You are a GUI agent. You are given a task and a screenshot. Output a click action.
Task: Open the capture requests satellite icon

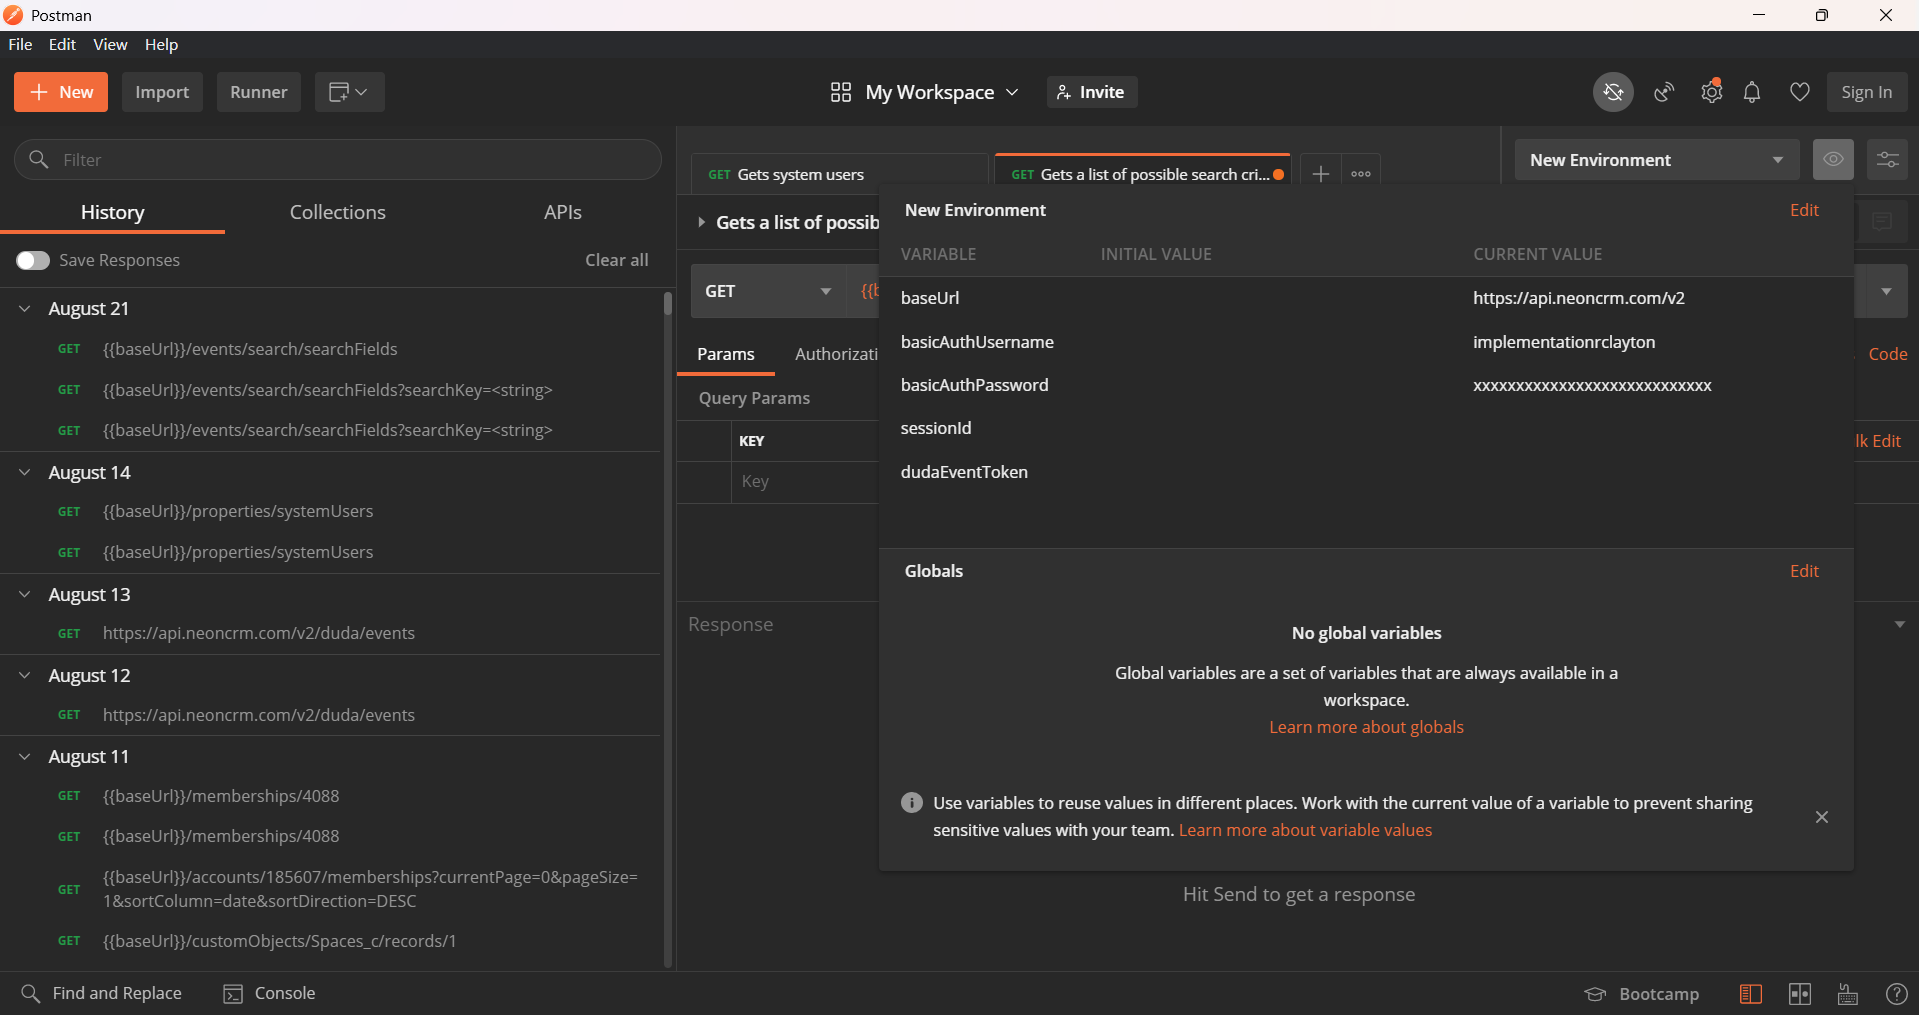[1664, 92]
